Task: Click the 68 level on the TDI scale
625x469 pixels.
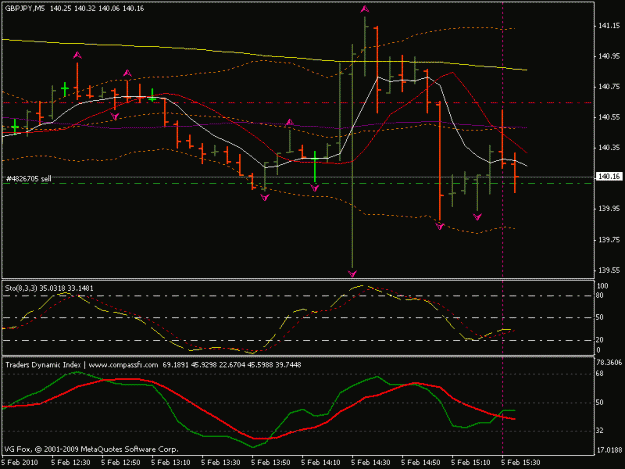Action: pos(600,374)
